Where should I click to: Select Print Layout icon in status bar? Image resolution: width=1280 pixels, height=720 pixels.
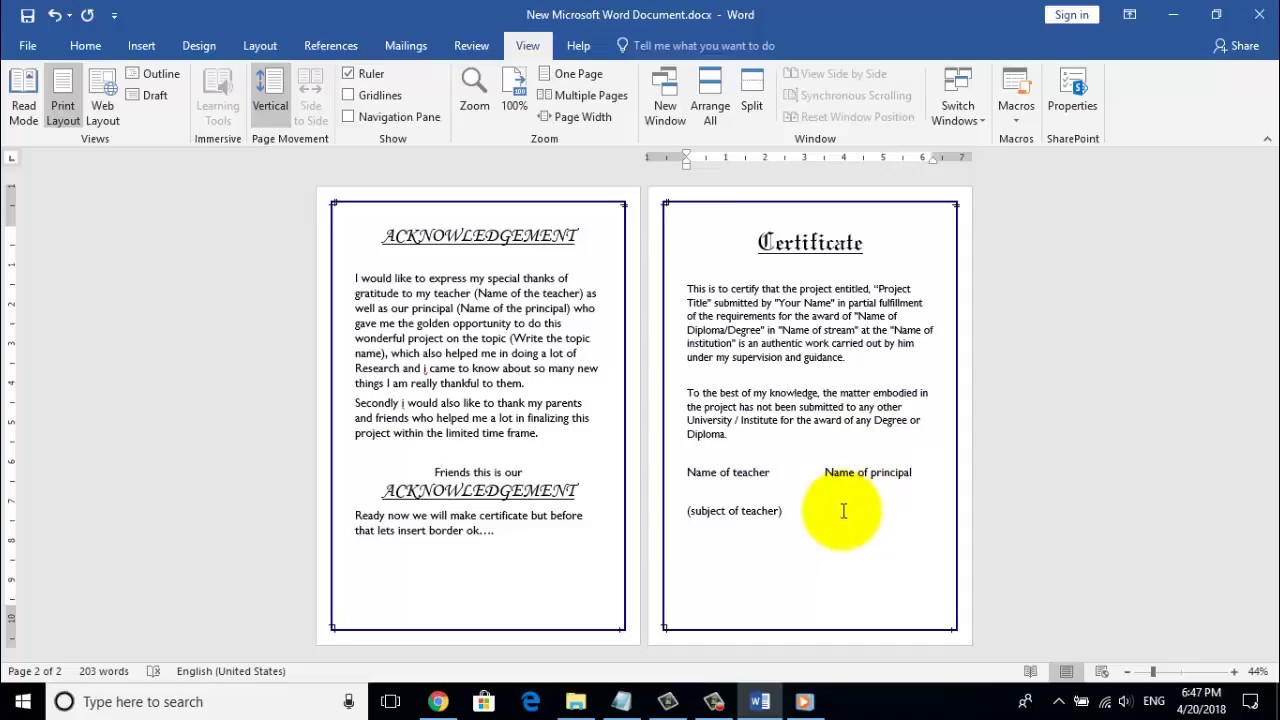1066,671
